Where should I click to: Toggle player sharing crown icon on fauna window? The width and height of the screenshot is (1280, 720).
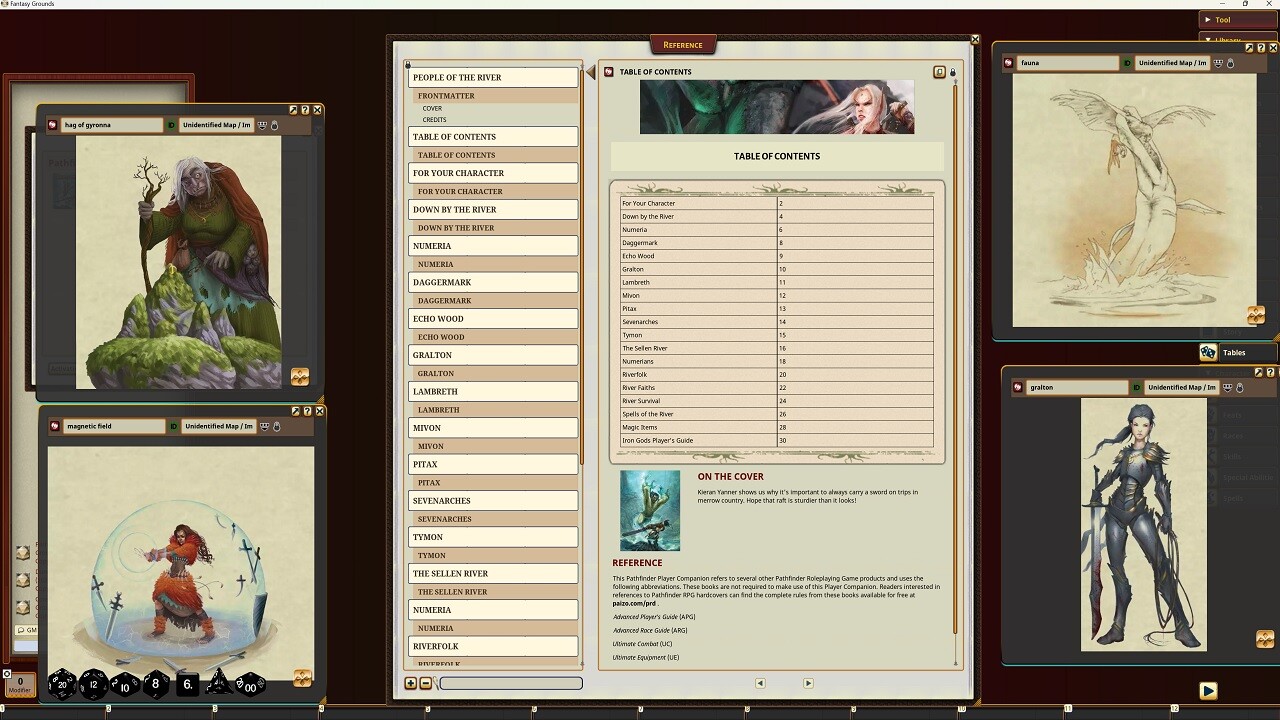pyautogui.click(x=1218, y=62)
